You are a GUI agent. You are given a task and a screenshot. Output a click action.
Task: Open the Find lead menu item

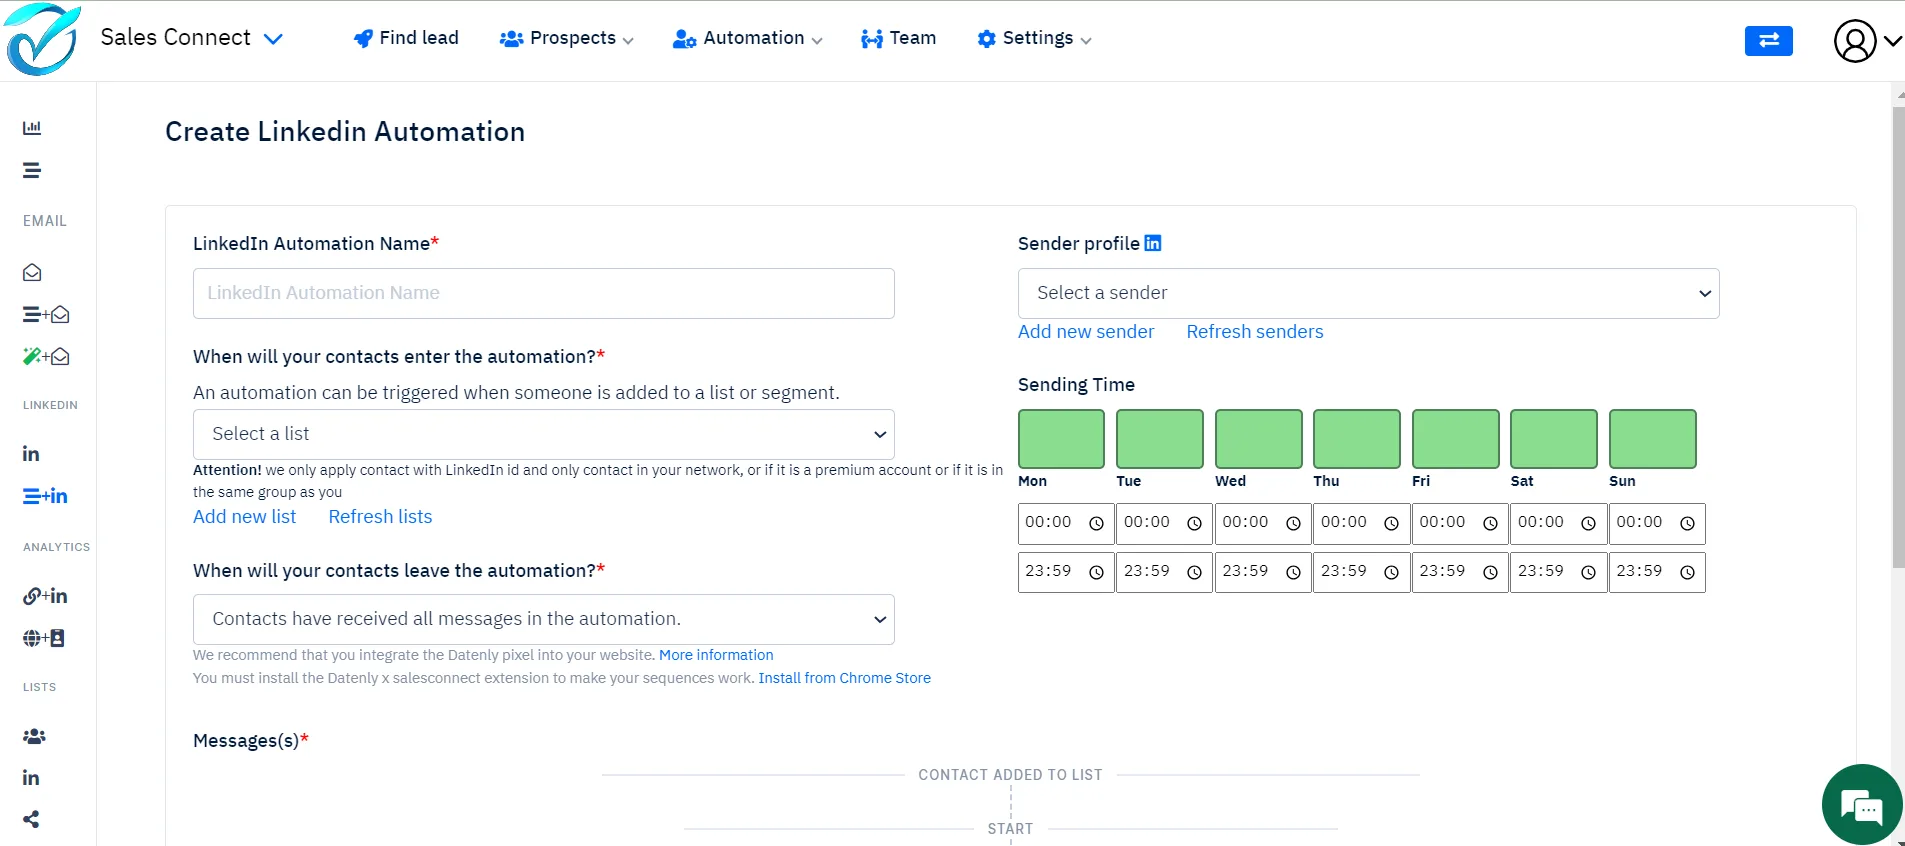point(406,38)
